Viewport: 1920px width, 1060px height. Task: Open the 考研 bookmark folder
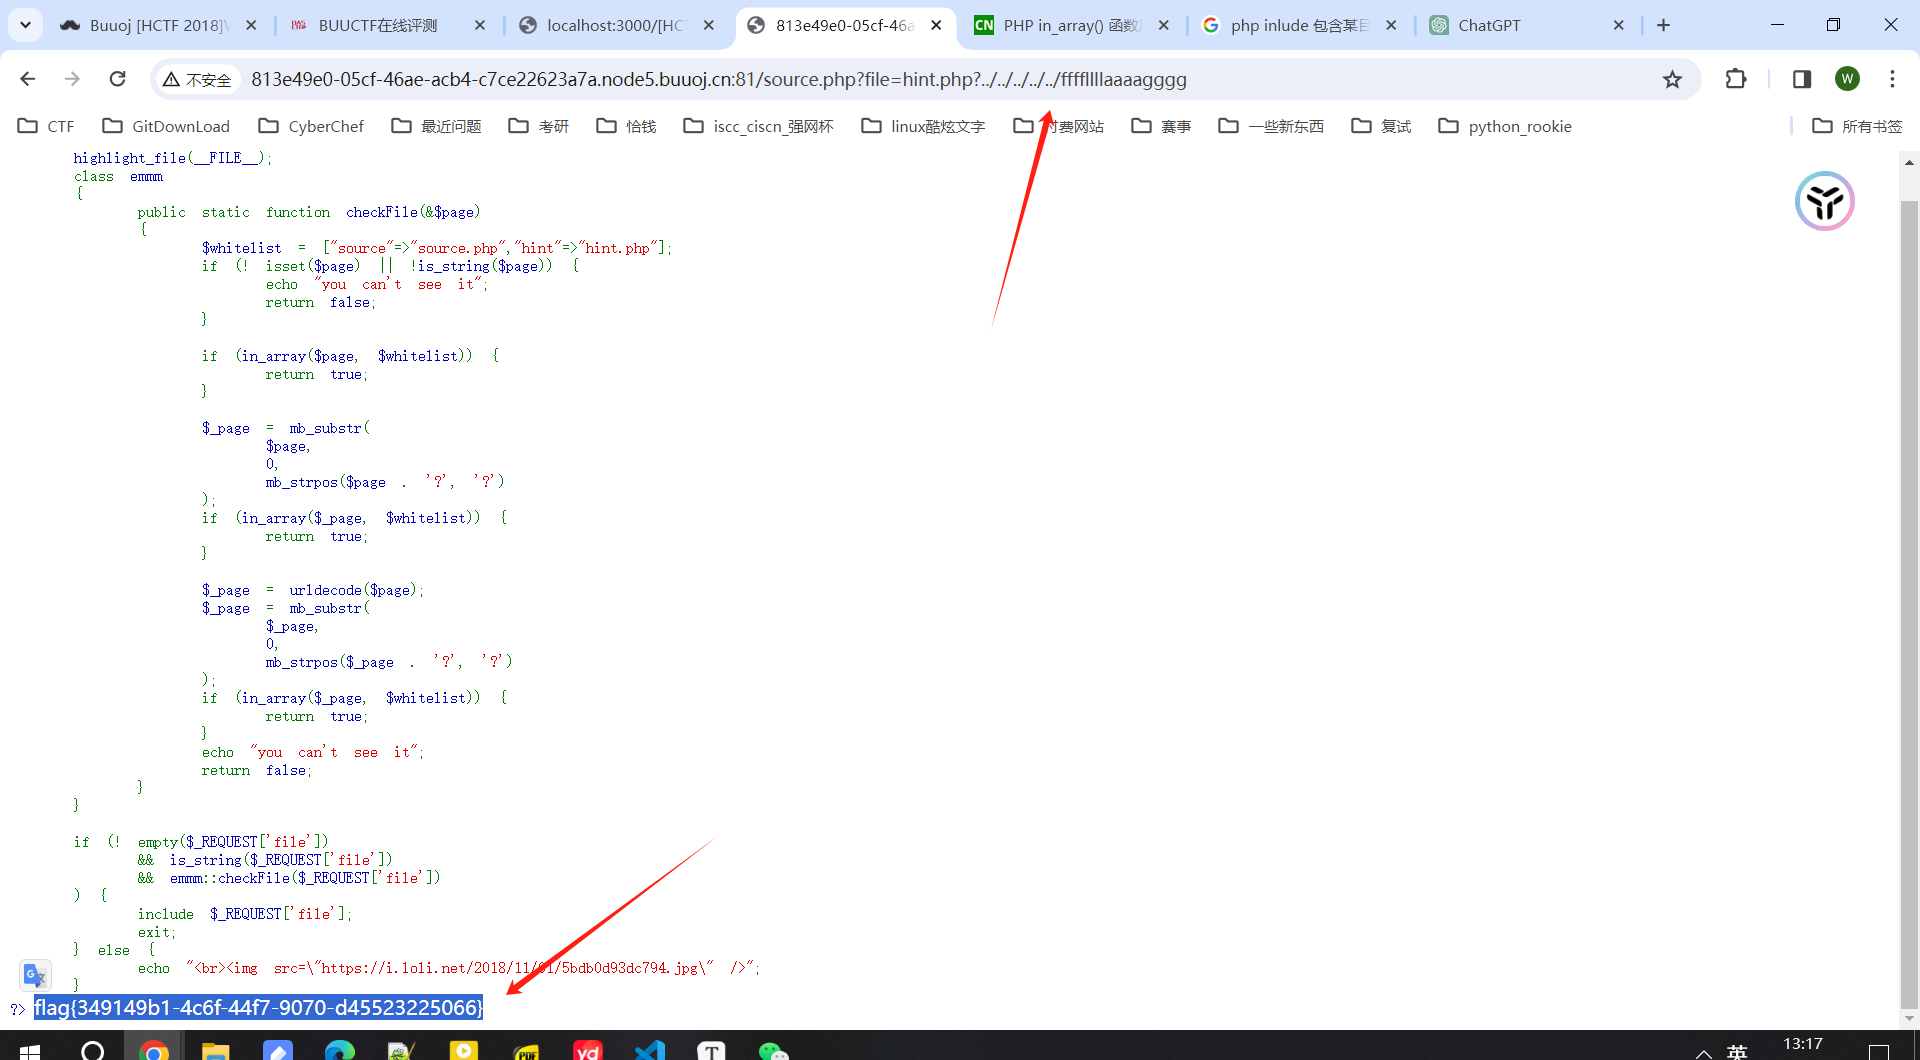click(538, 126)
